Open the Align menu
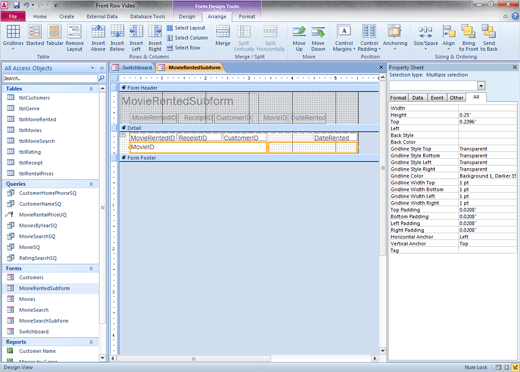The height and width of the screenshot is (372, 520). click(x=449, y=38)
